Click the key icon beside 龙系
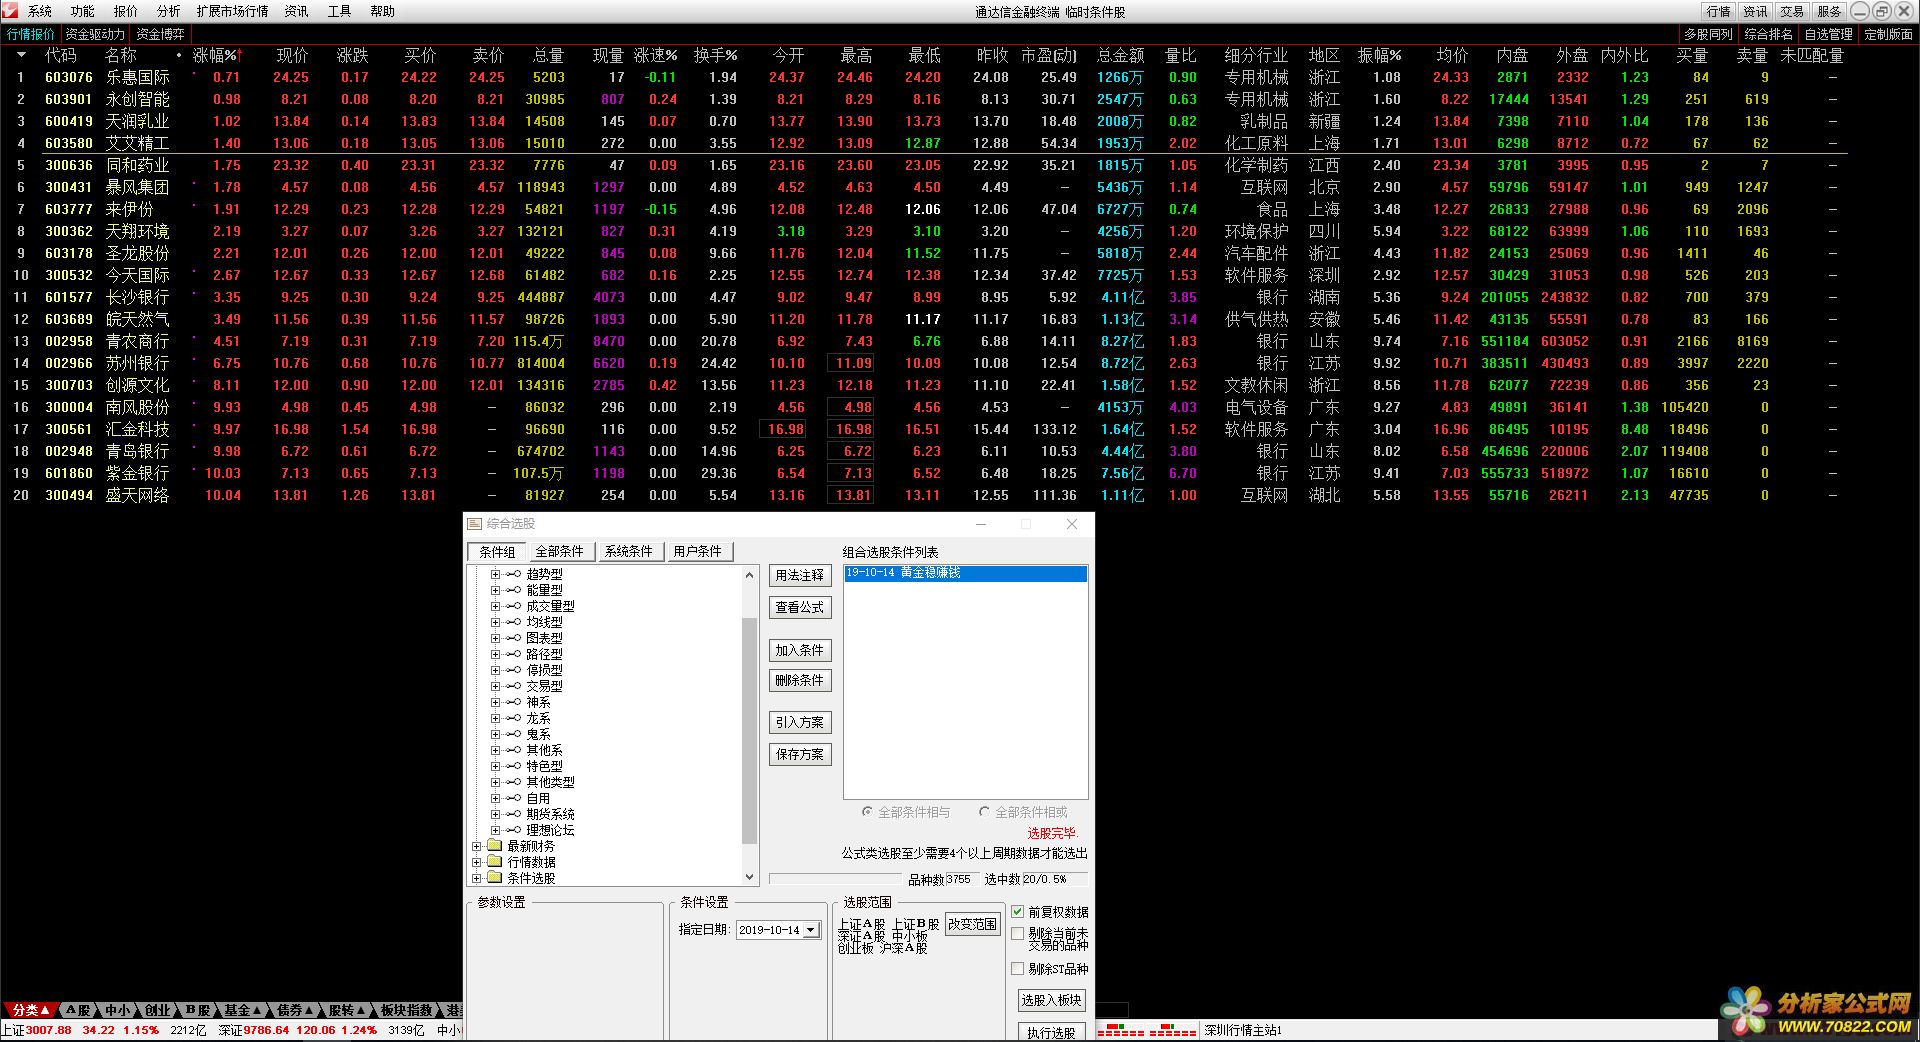1920x1042 pixels. [x=513, y=719]
